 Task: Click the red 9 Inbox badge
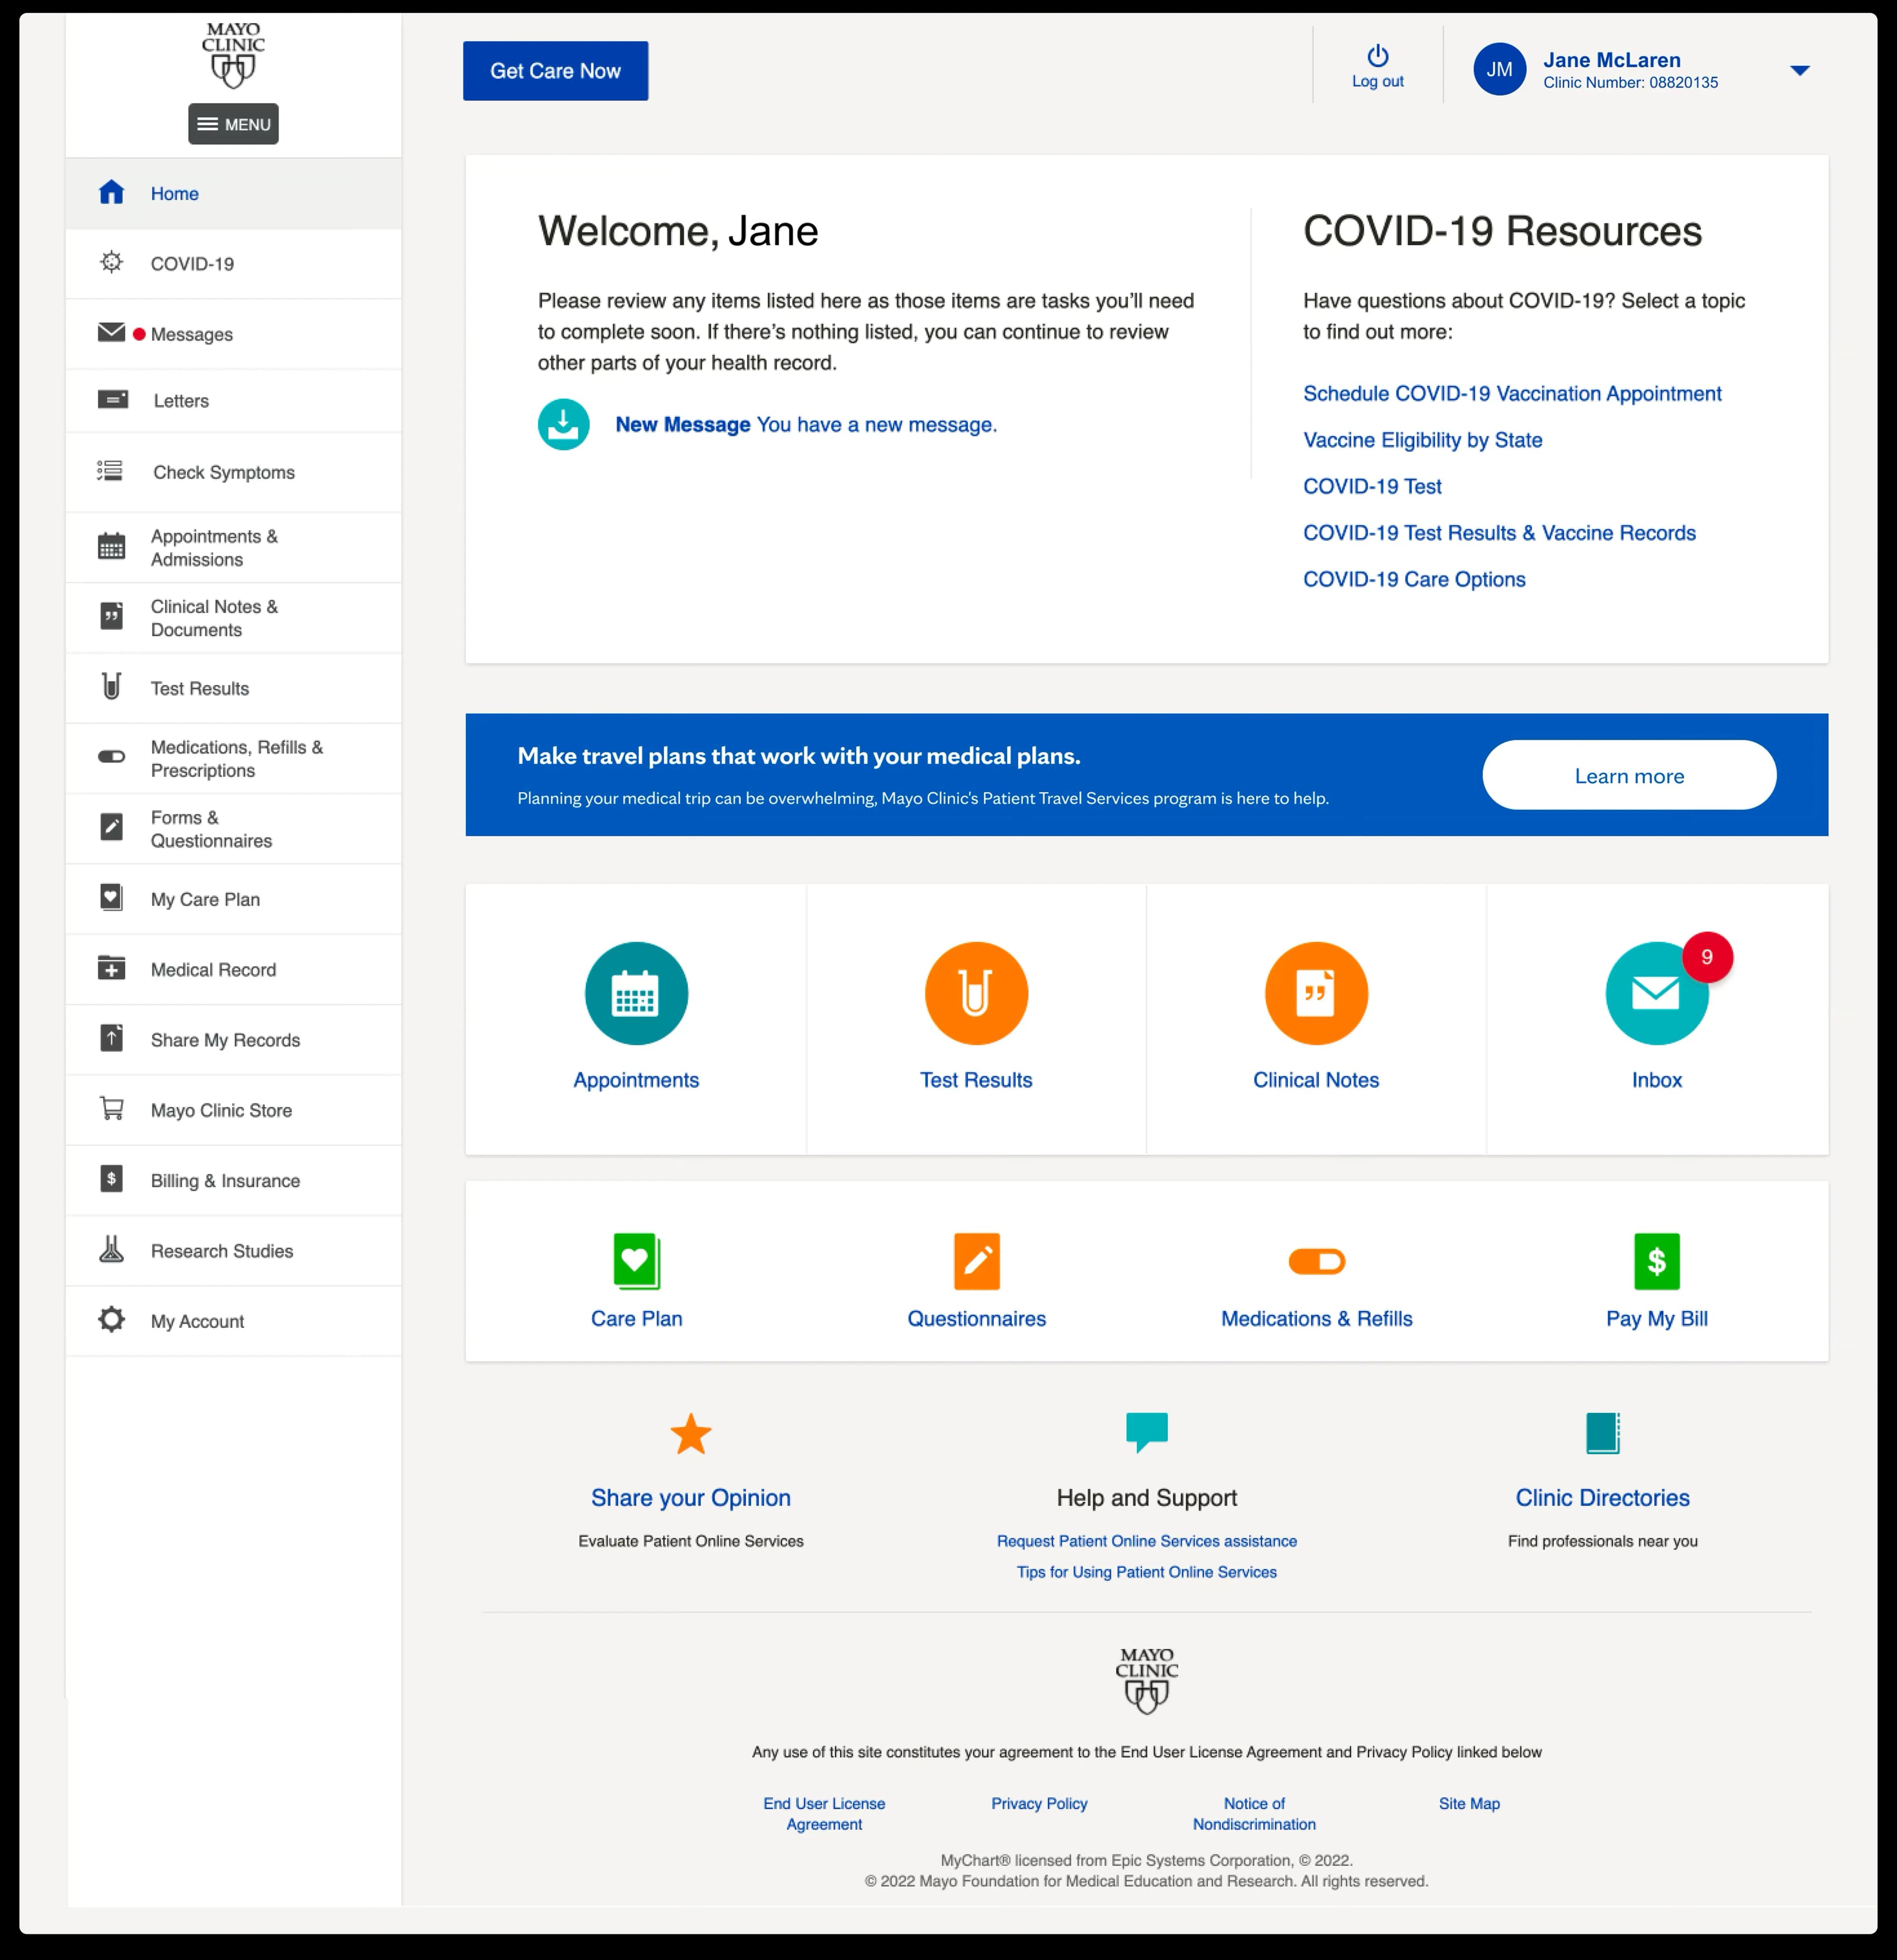click(1707, 957)
